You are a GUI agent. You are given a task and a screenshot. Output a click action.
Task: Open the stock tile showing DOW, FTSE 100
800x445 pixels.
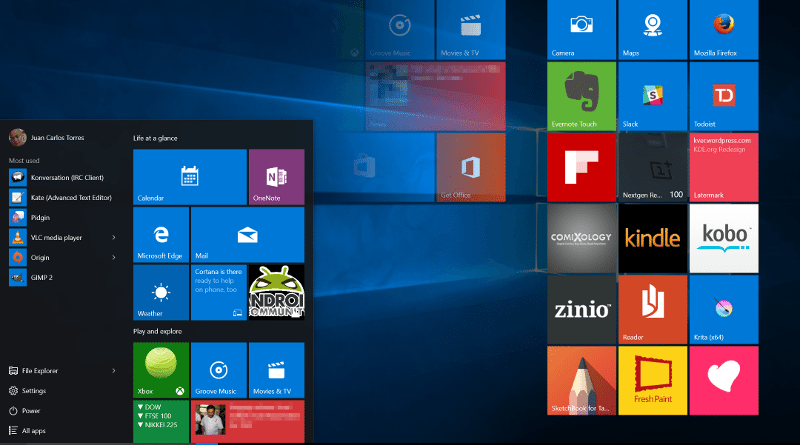click(x=161, y=422)
